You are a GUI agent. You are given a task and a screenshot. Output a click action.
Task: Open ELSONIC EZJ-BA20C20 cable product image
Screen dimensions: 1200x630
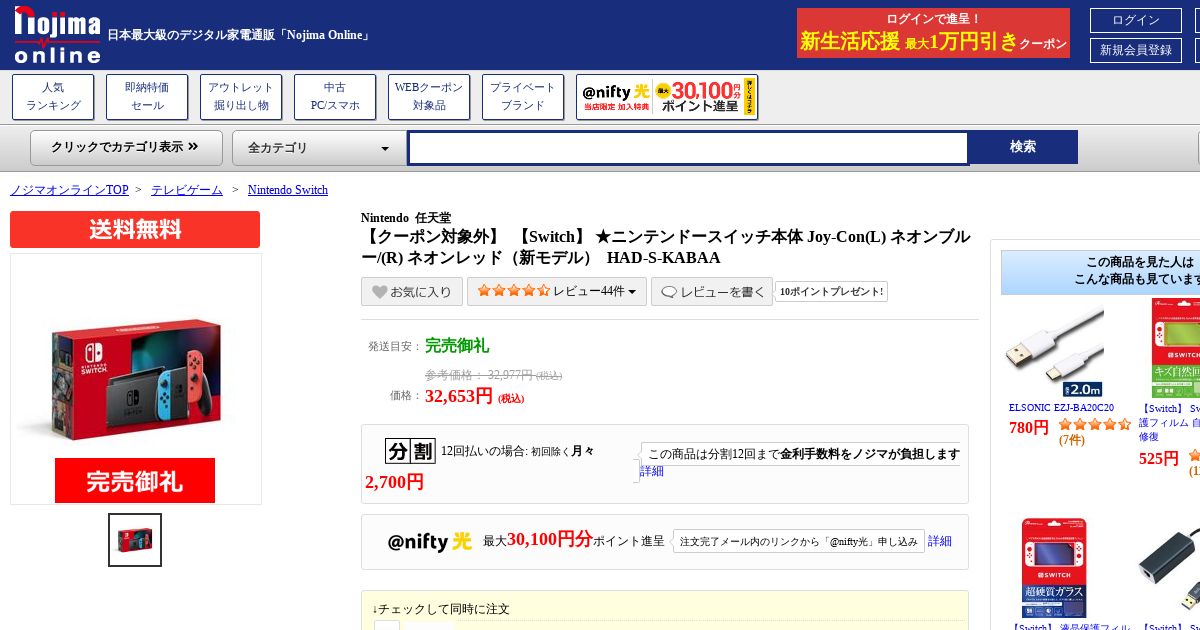tap(1054, 349)
